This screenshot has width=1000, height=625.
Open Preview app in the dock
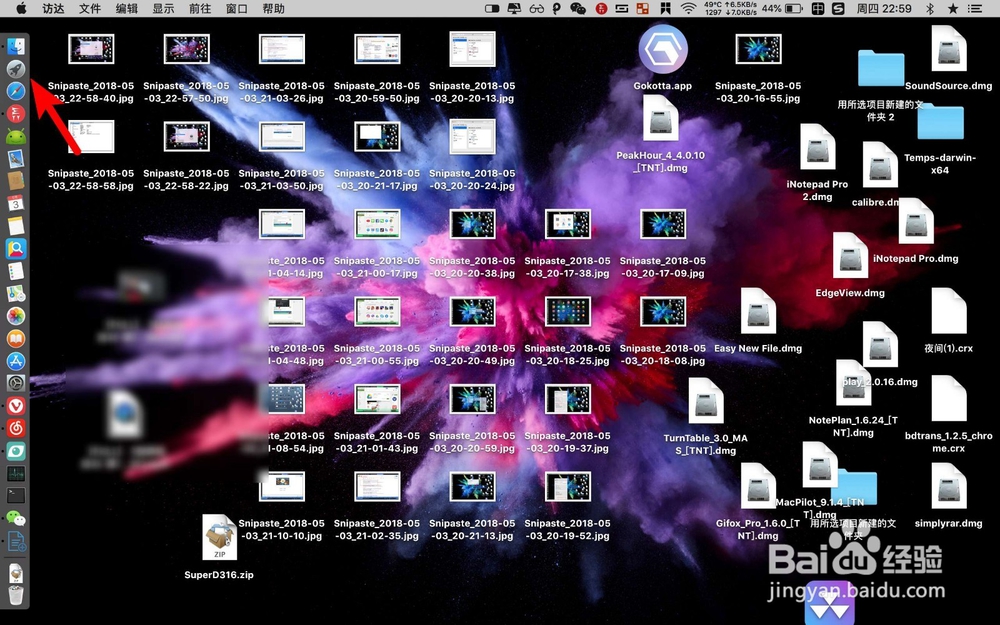pos(16,159)
